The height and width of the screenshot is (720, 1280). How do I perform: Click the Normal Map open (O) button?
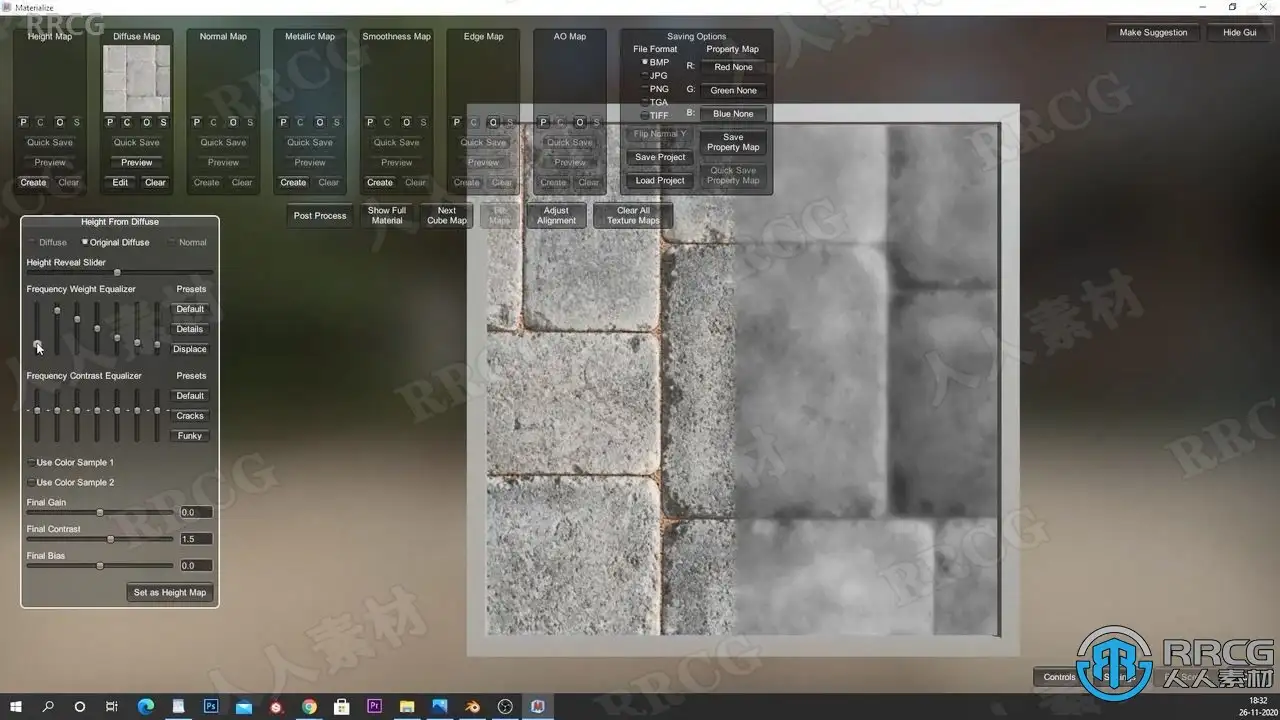tap(233, 123)
